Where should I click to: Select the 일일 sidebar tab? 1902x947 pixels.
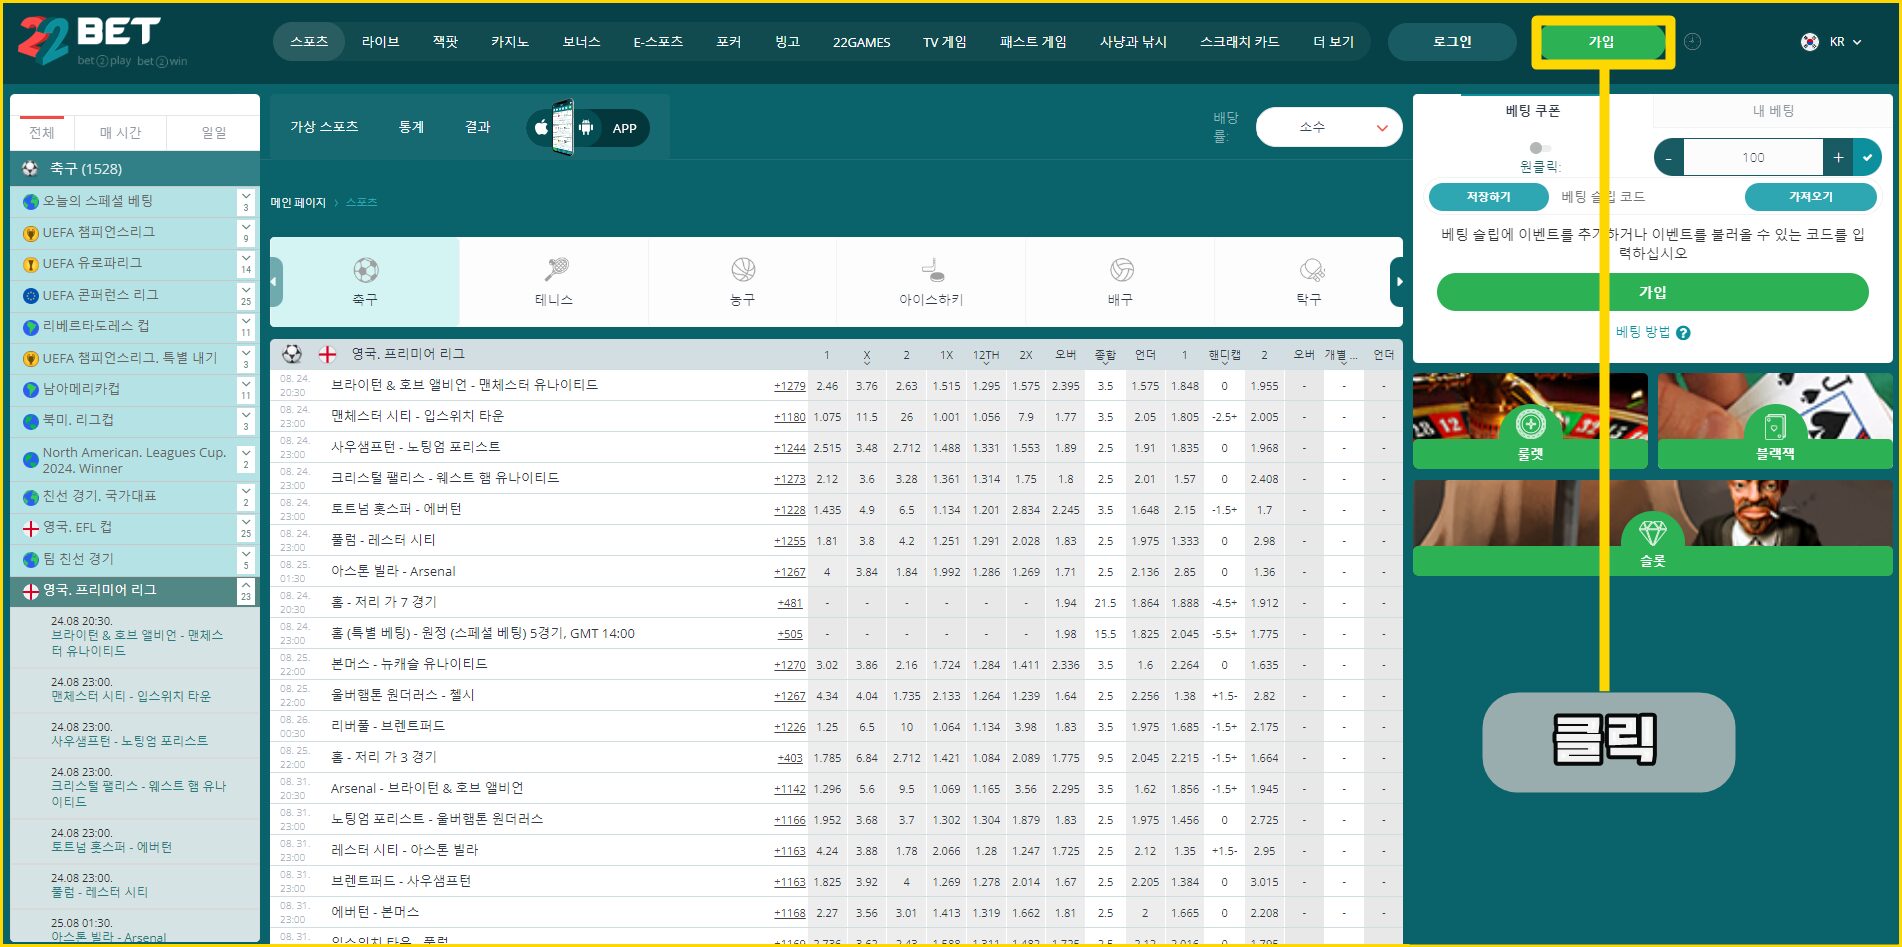(x=214, y=133)
